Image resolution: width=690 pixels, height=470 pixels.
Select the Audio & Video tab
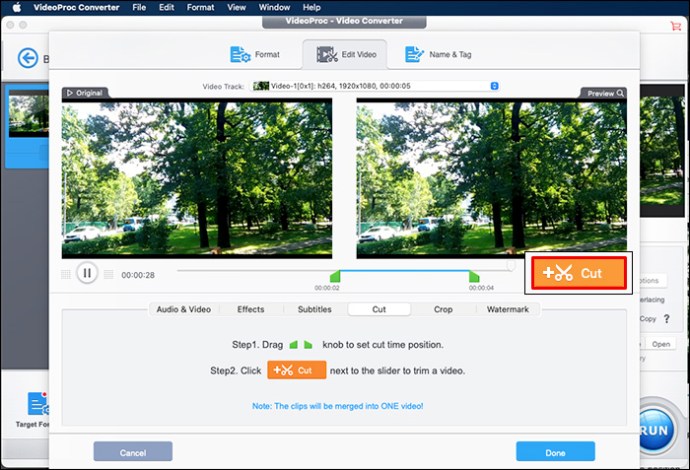coord(182,310)
